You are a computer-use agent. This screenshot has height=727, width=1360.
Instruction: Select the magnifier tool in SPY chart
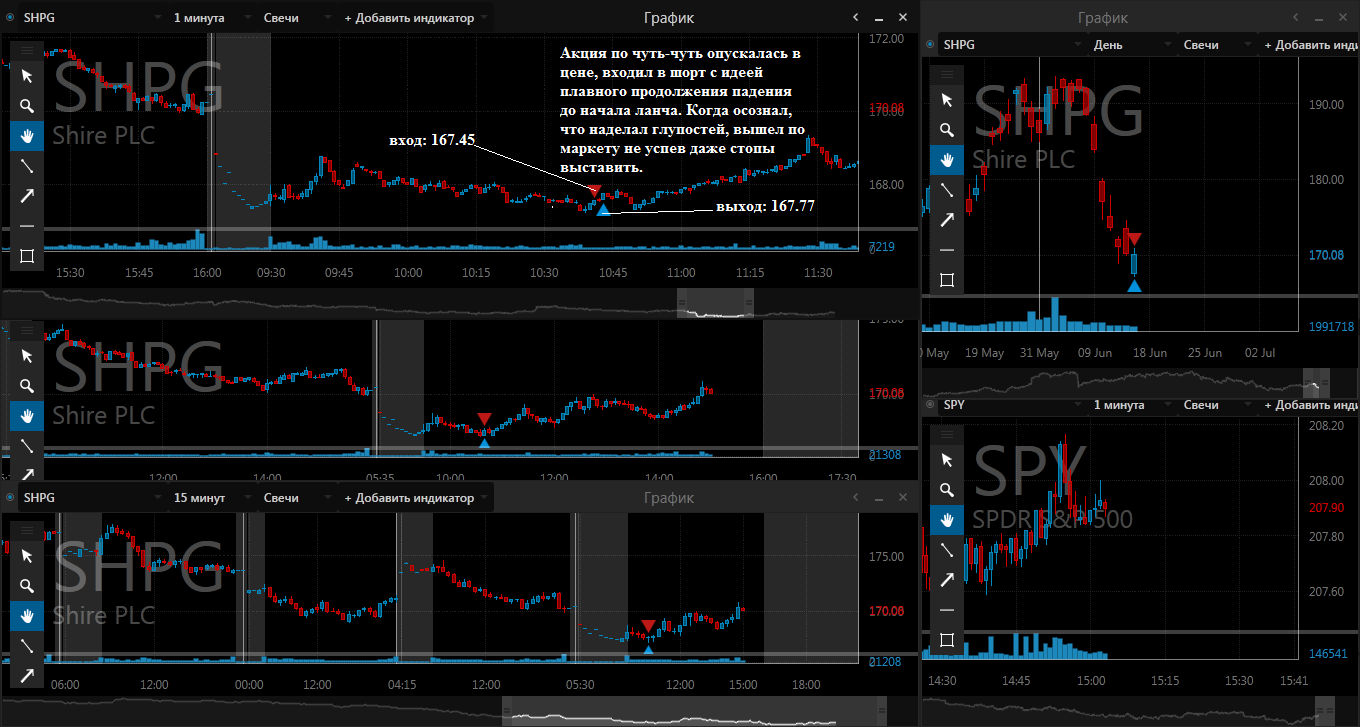947,490
